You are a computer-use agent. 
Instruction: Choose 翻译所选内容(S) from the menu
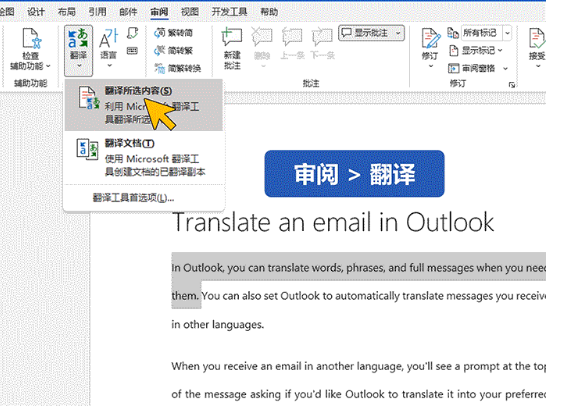click(x=144, y=105)
